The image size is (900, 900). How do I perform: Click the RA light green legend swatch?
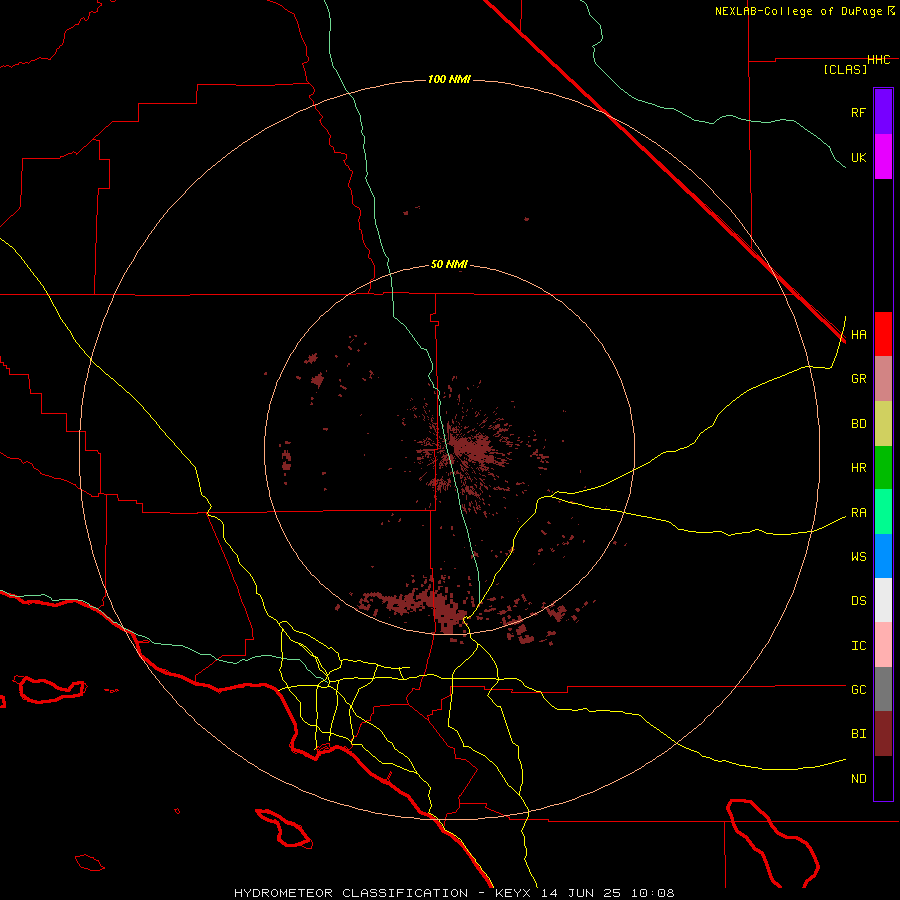(x=883, y=512)
